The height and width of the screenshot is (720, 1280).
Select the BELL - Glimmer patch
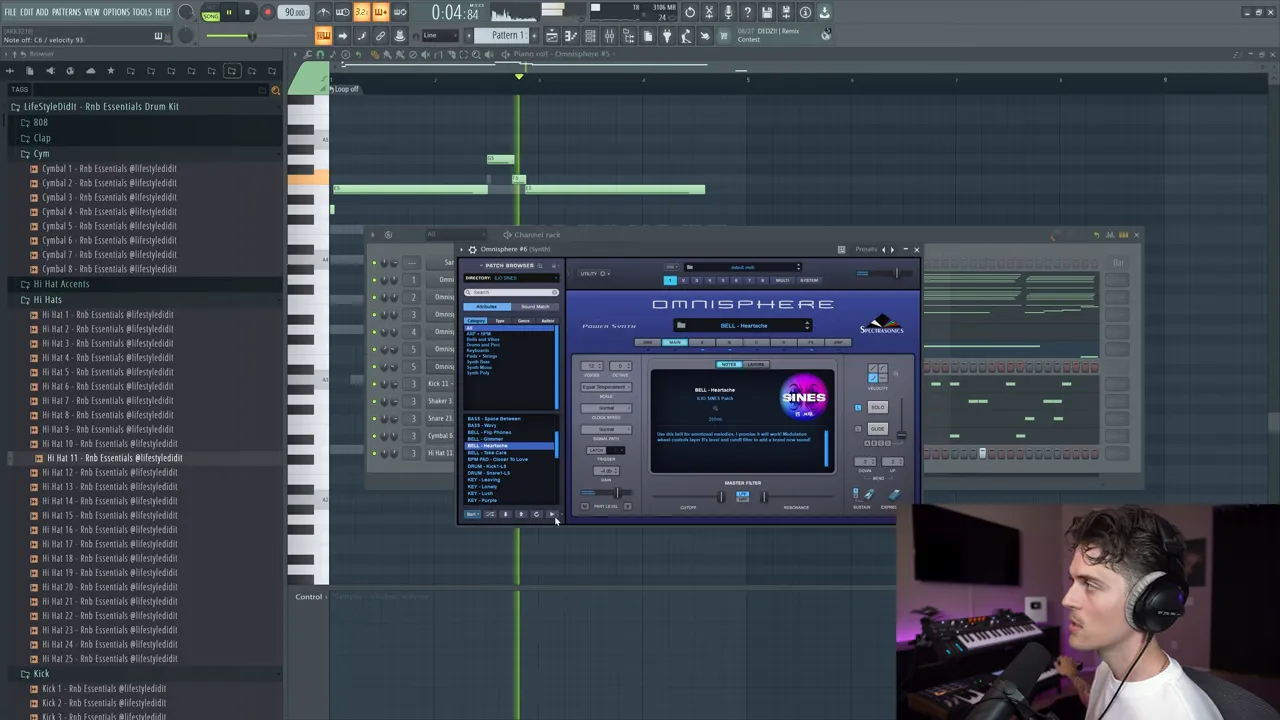[x=486, y=439]
